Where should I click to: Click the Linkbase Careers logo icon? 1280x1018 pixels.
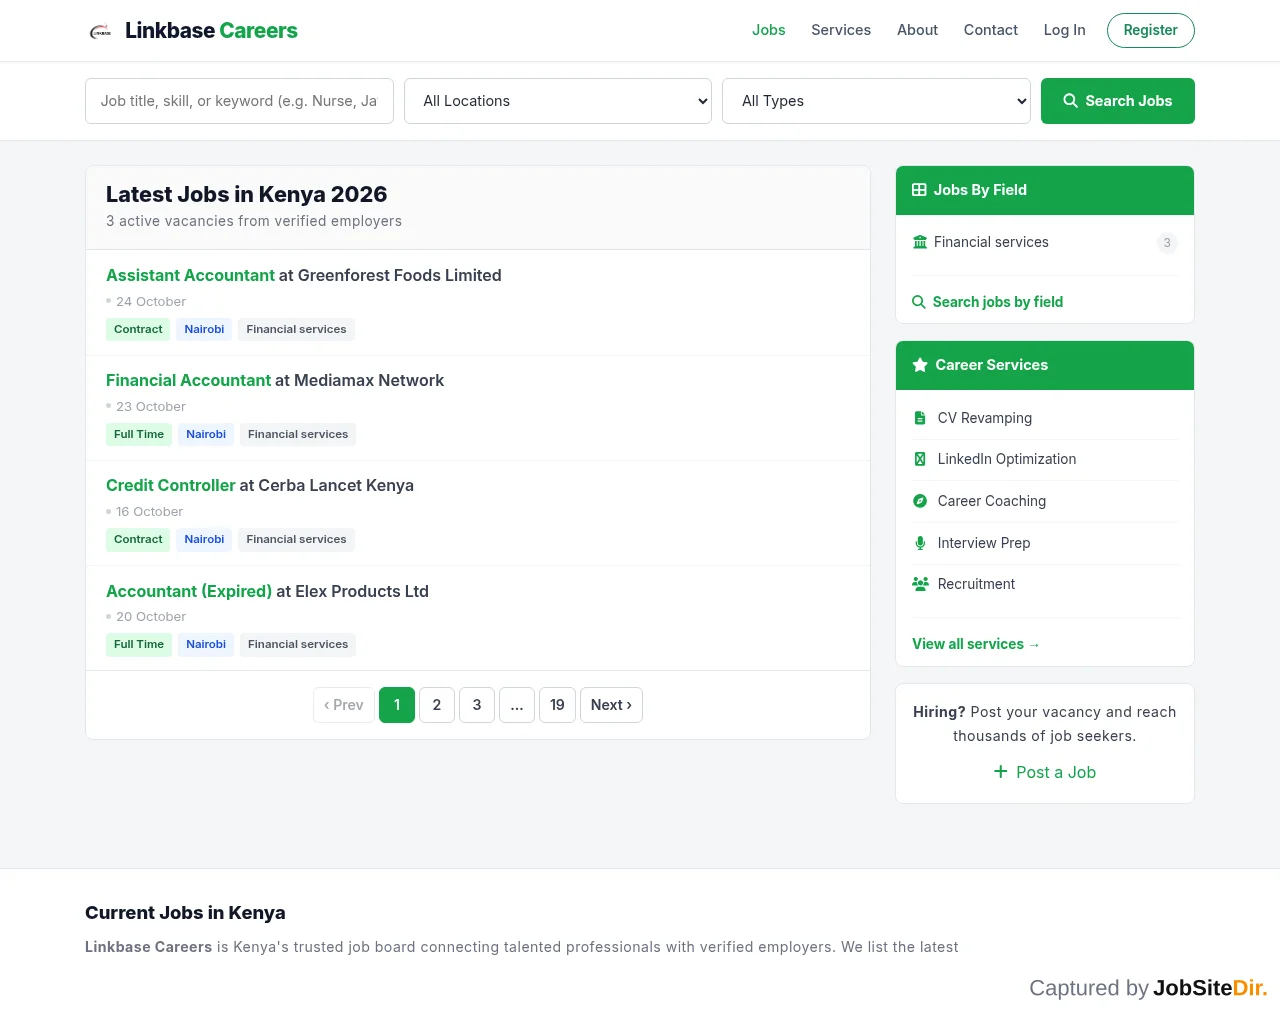coord(100,31)
